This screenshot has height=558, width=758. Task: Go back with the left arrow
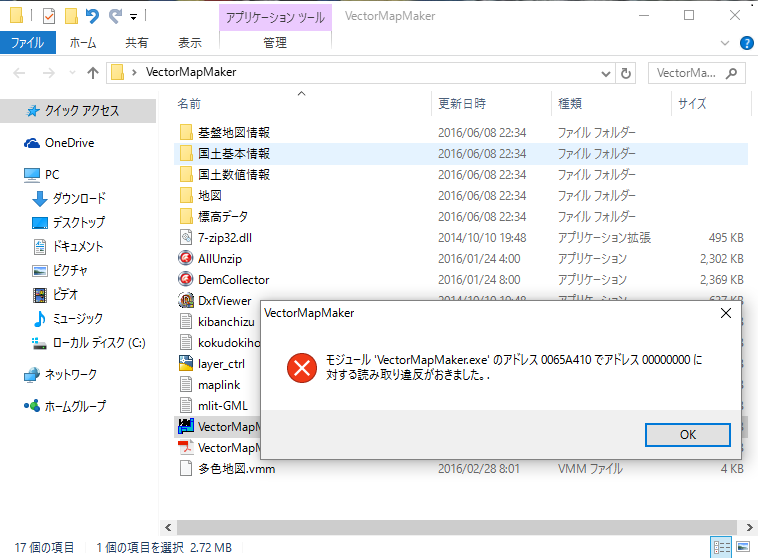coord(19,73)
